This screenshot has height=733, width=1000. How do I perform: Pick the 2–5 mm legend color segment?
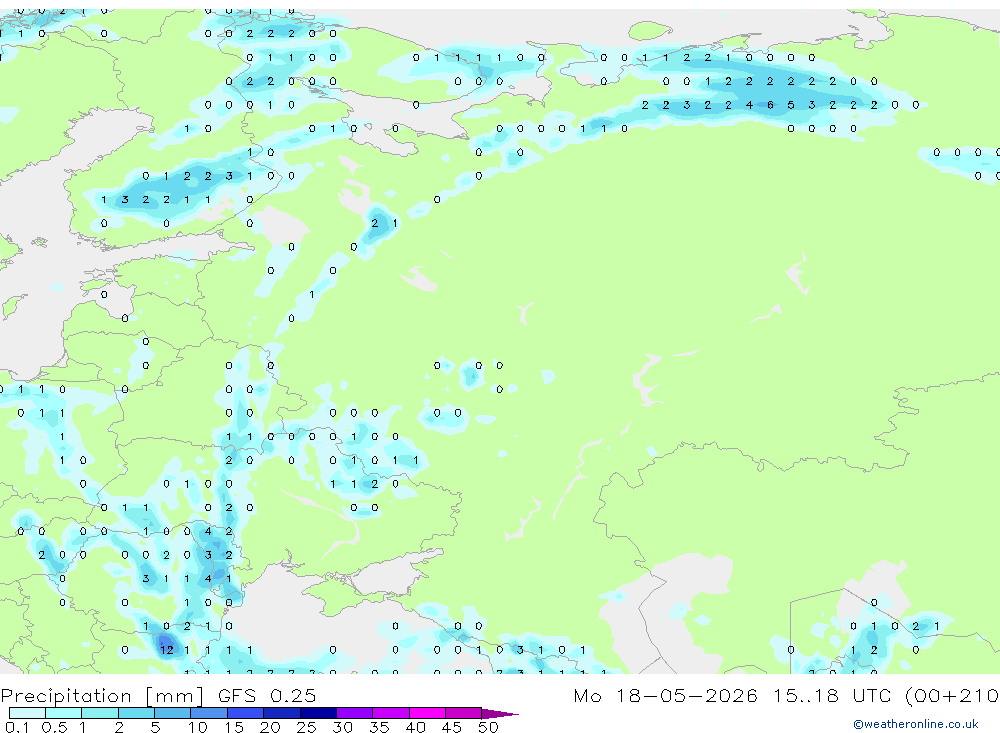pos(136,713)
